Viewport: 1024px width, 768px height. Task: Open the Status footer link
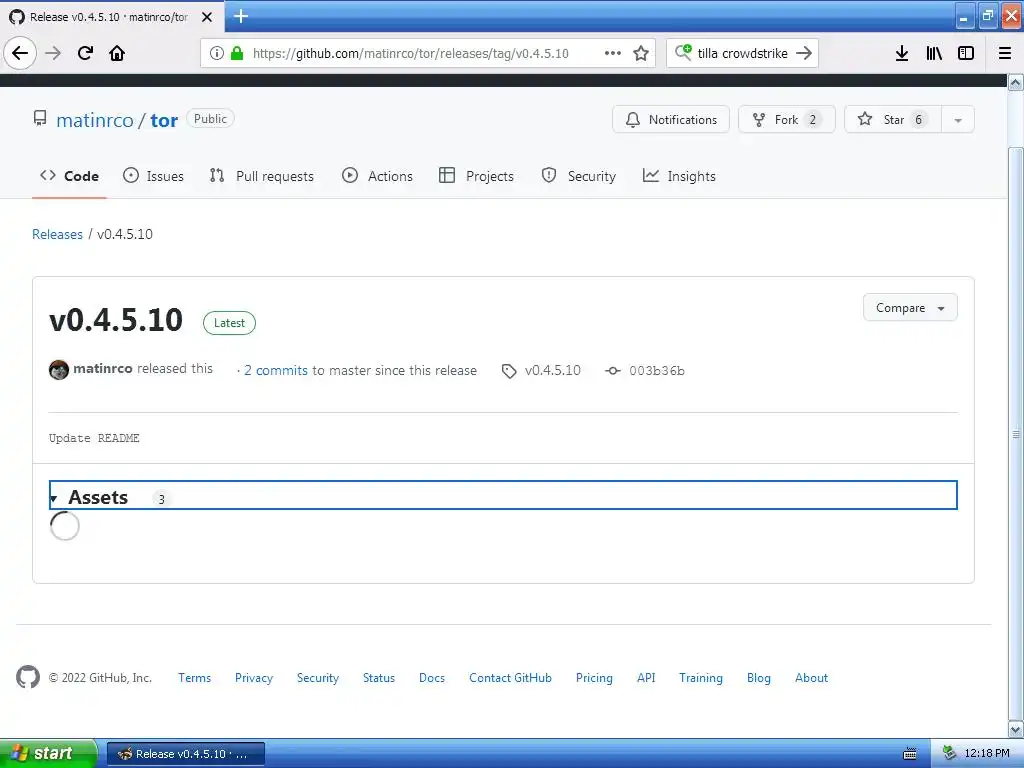379,678
